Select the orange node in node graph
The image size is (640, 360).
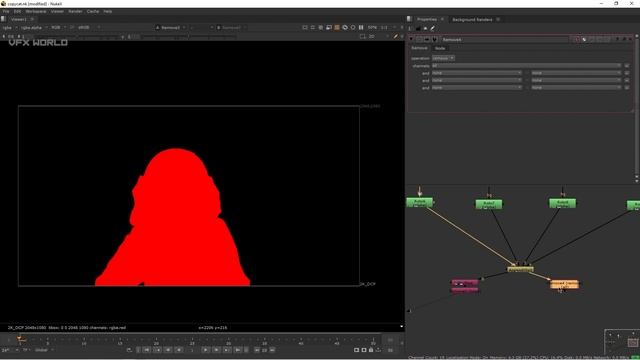click(x=564, y=284)
